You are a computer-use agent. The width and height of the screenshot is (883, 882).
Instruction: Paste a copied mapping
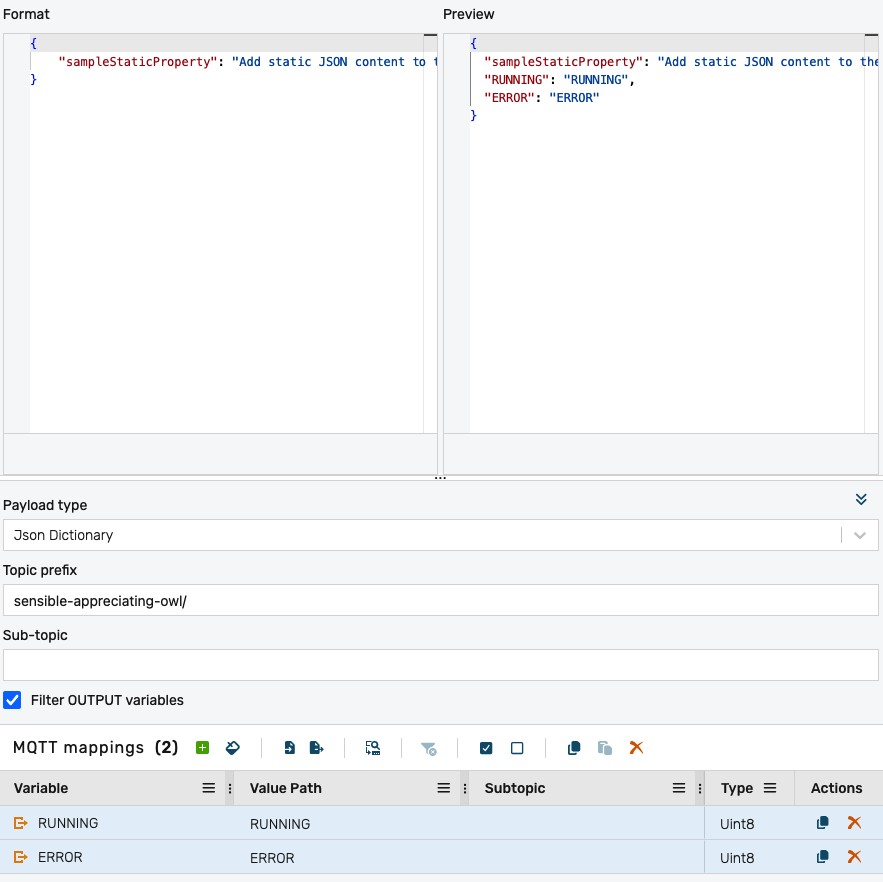click(x=604, y=748)
